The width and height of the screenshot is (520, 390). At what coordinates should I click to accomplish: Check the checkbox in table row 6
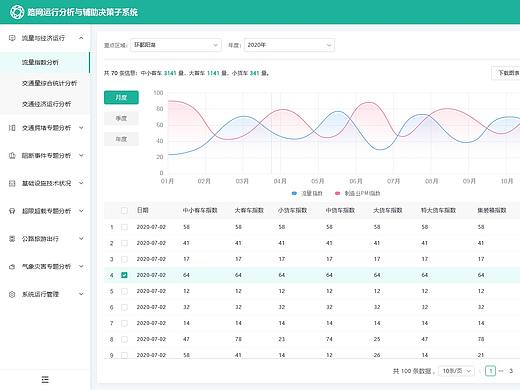(x=124, y=307)
